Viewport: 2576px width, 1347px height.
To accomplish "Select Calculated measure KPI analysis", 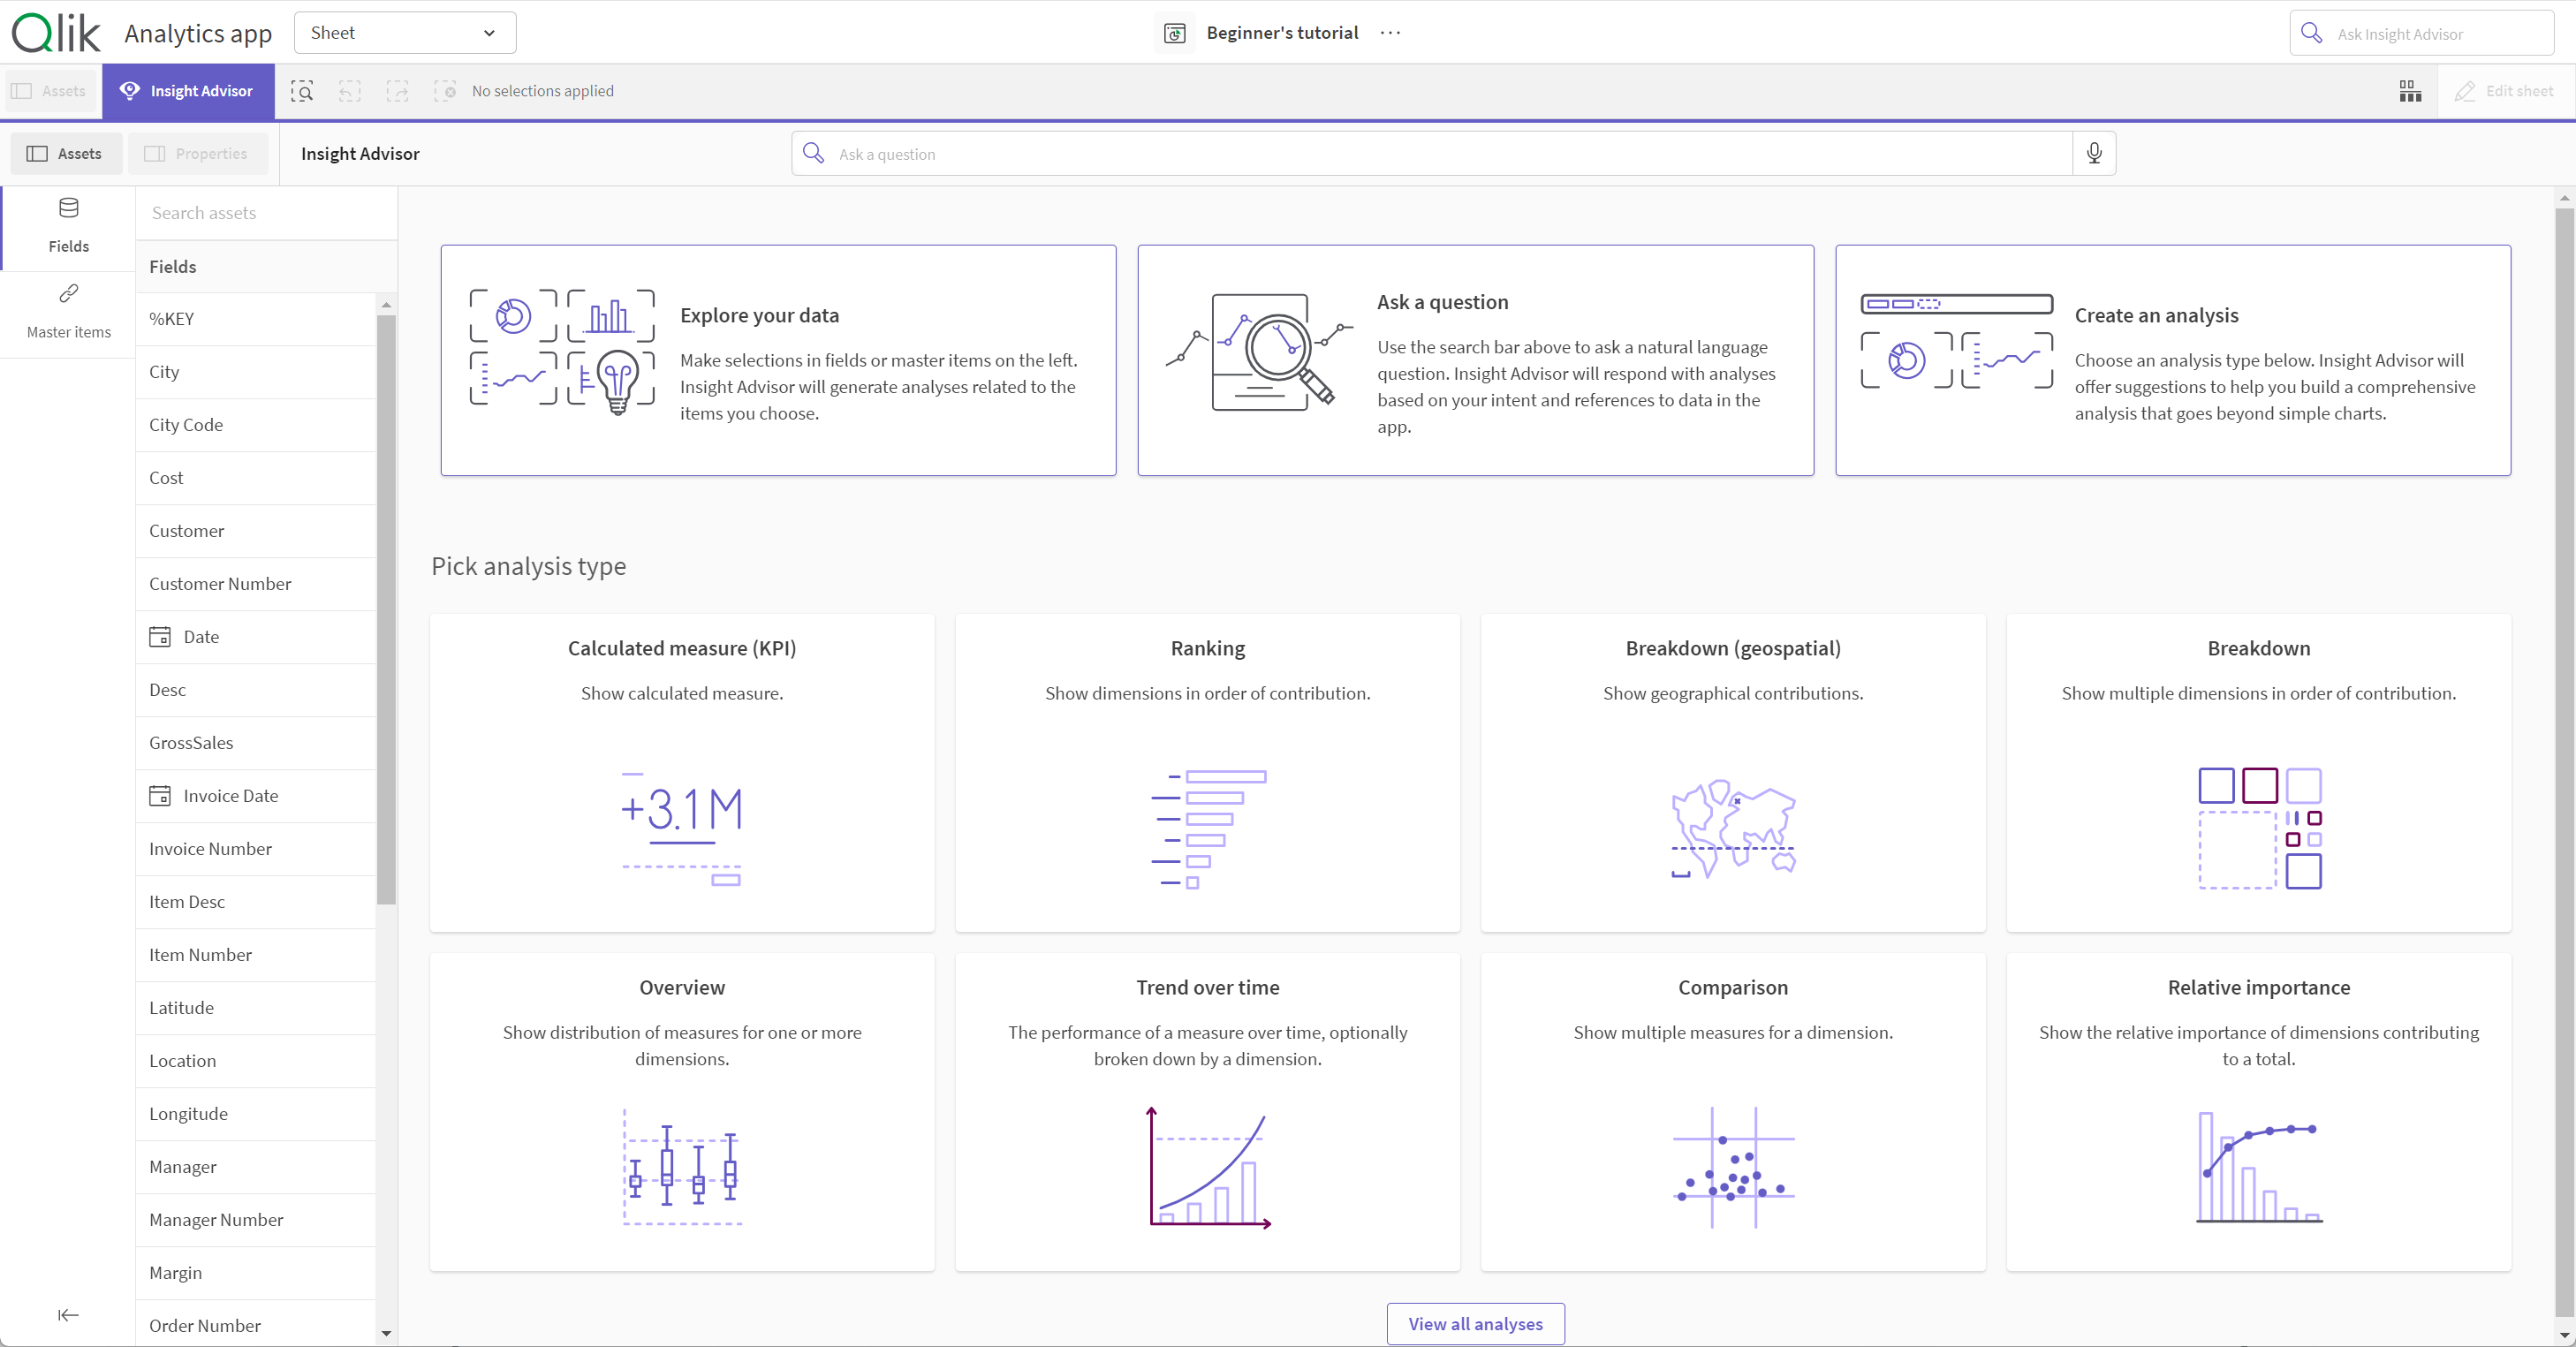I will click(x=681, y=775).
